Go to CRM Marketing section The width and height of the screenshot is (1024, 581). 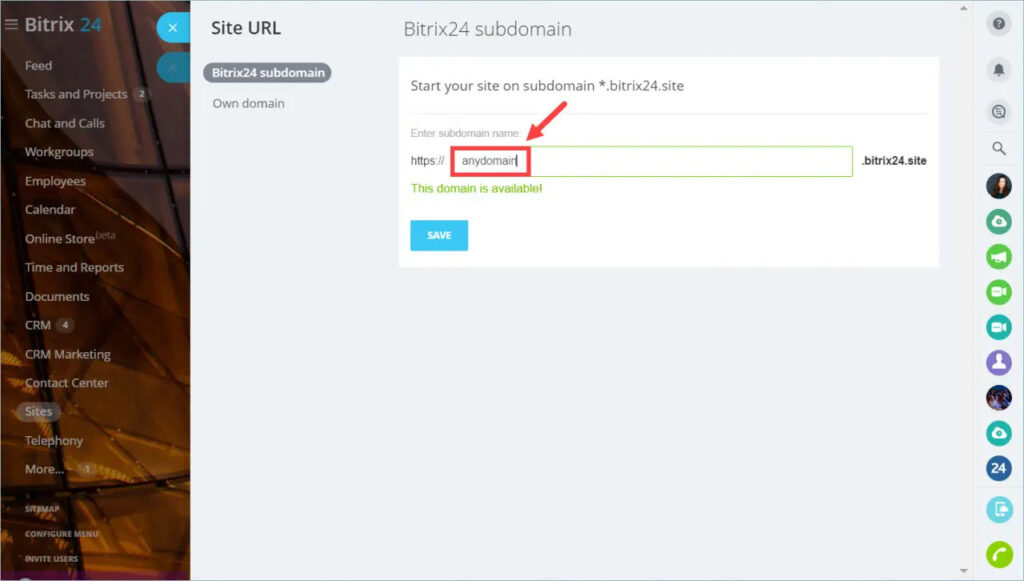tap(68, 354)
